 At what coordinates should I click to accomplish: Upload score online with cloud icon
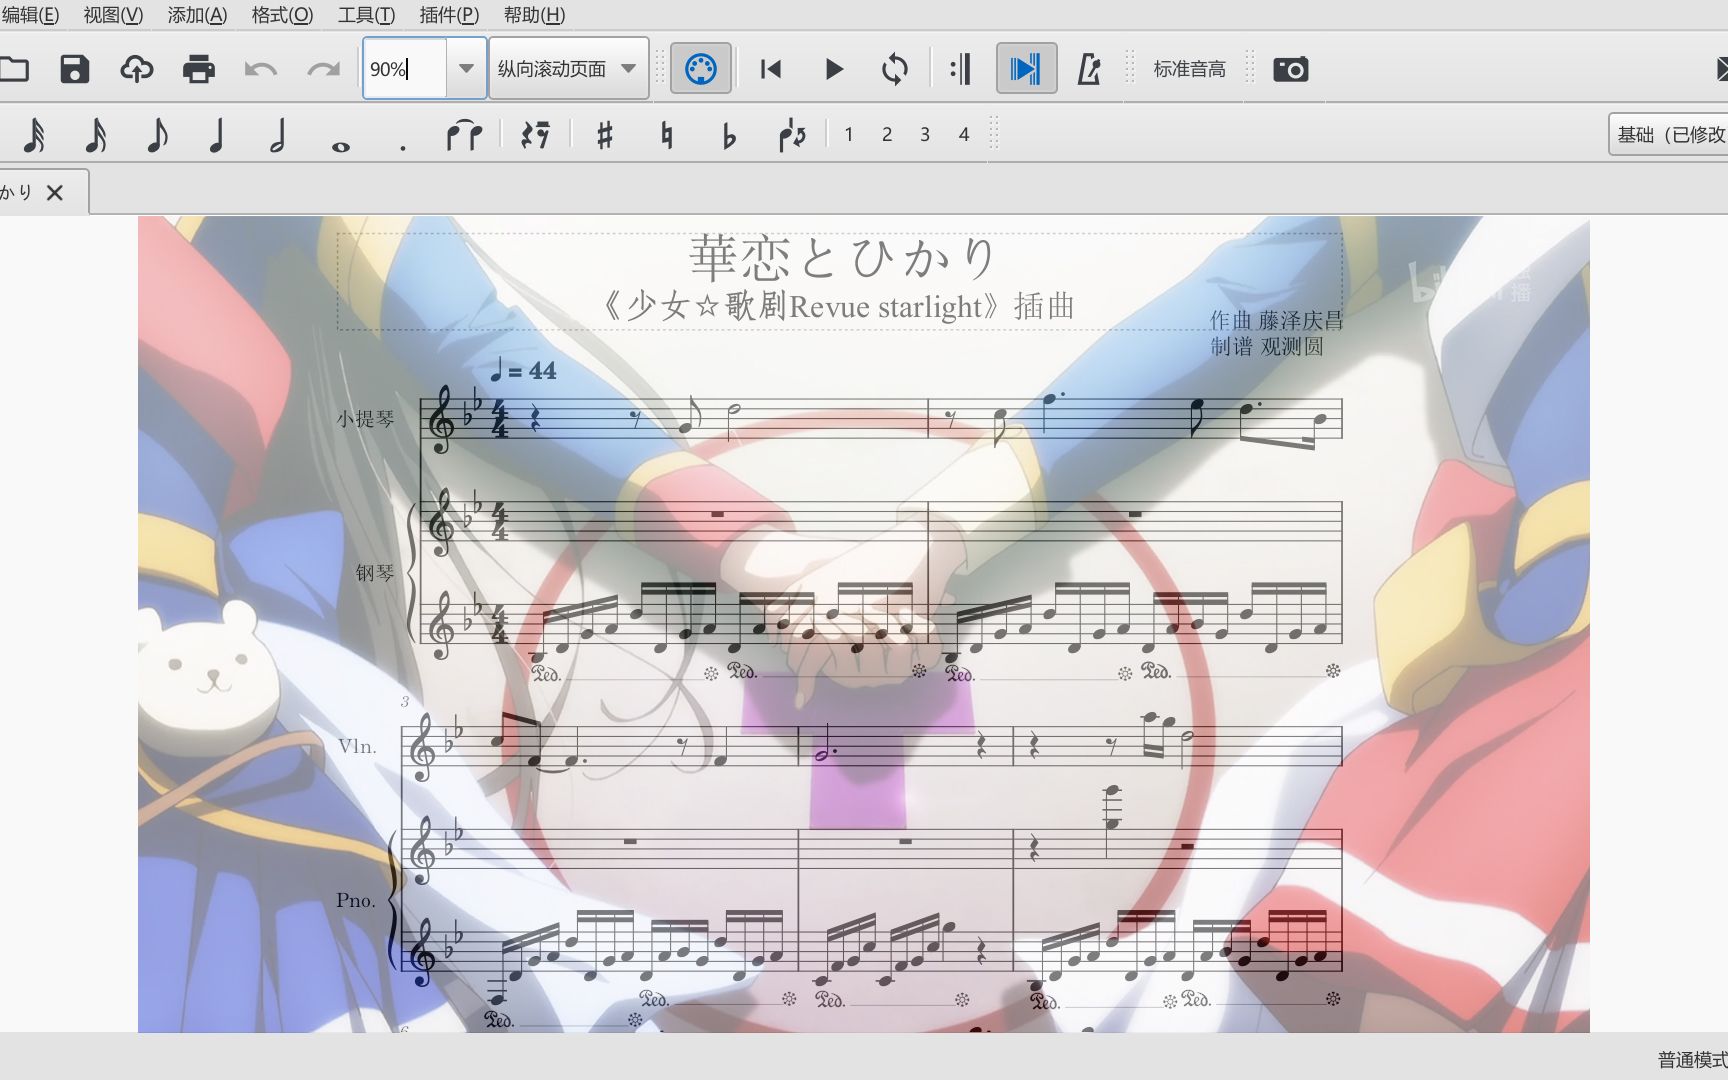(x=137, y=69)
